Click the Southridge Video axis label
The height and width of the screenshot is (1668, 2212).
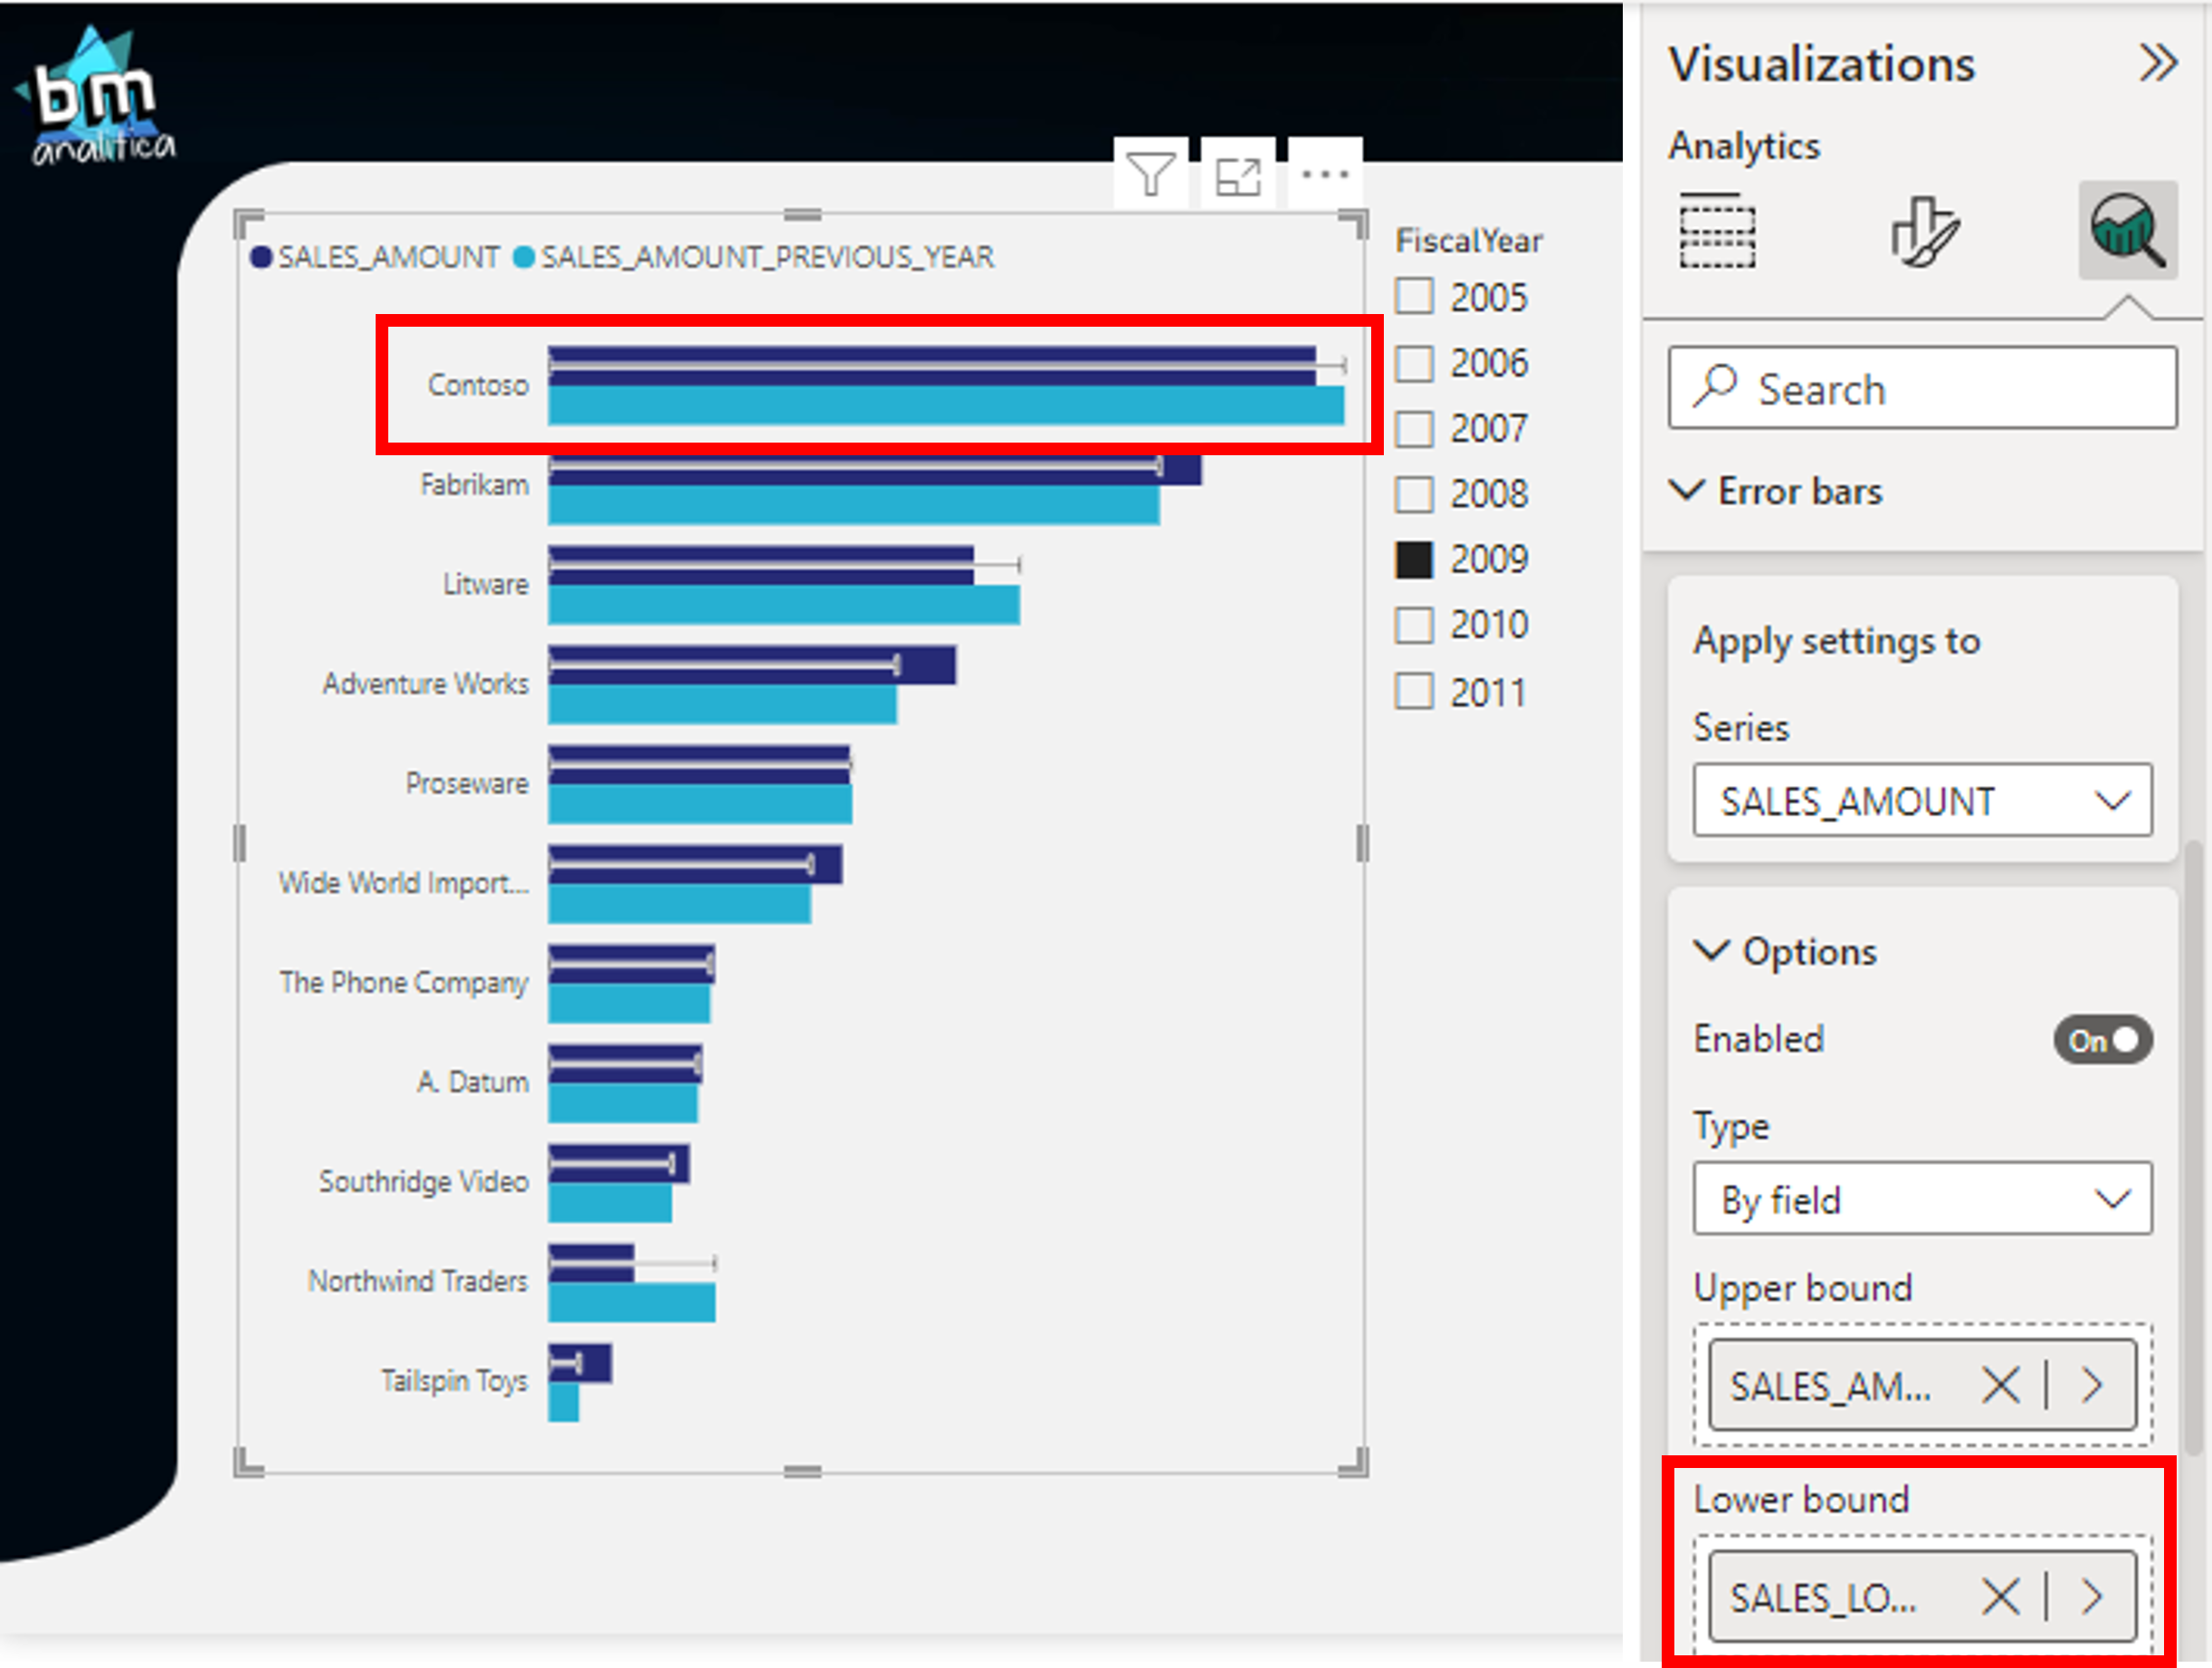[424, 1181]
